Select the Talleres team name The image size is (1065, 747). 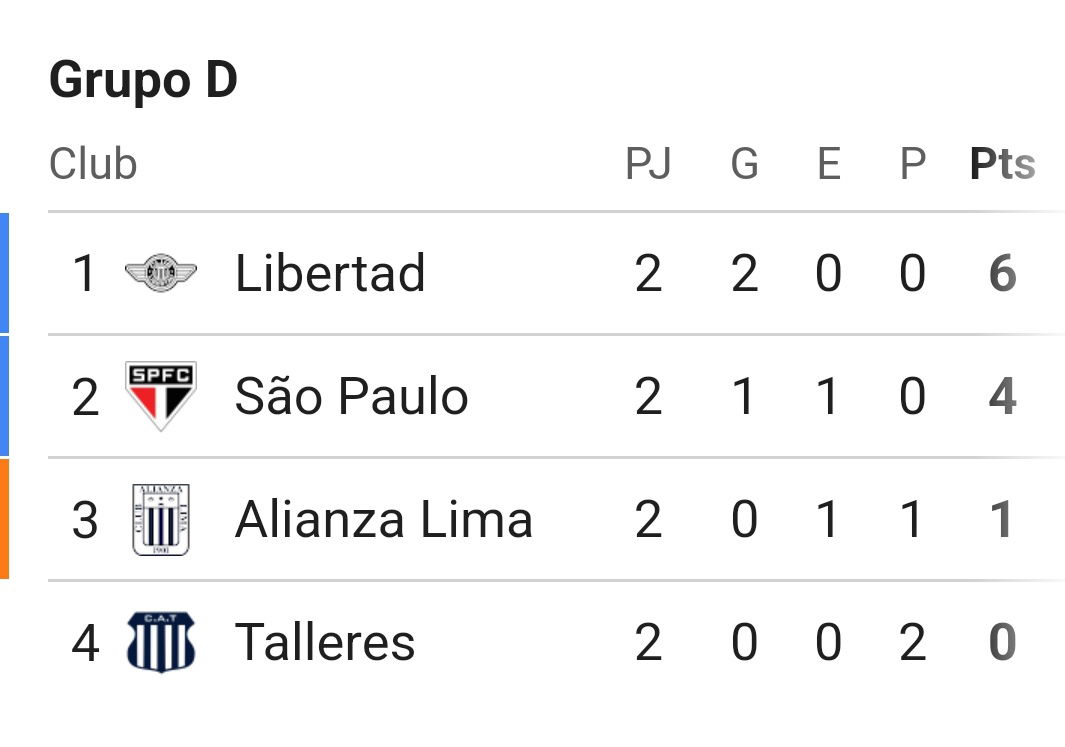(x=325, y=642)
